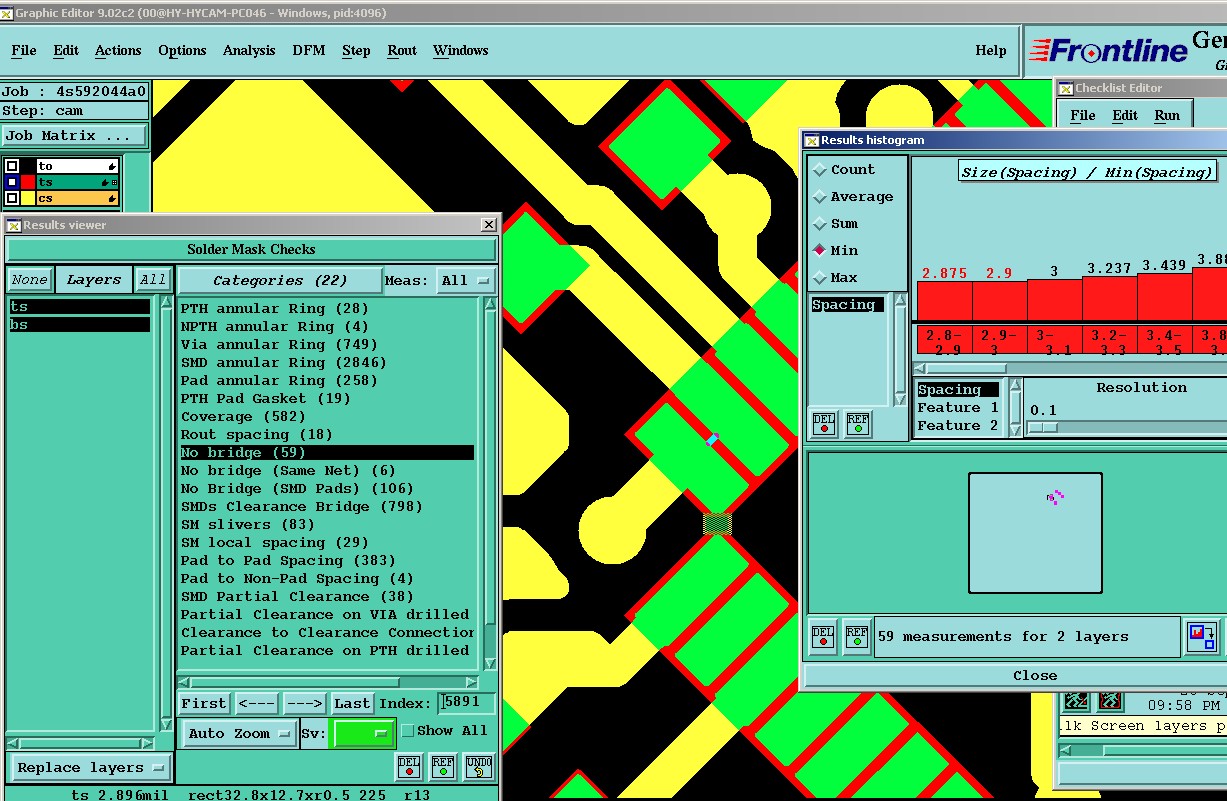Open the Replace layers dropdown
The height and width of the screenshot is (801, 1227).
[89, 768]
